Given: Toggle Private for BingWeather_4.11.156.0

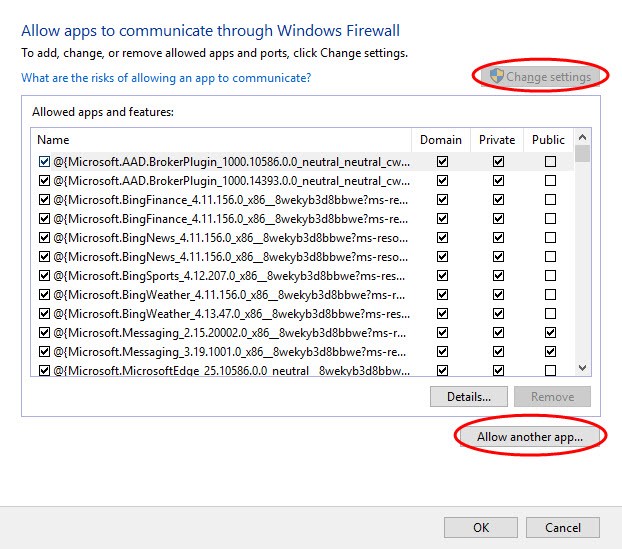Looking at the screenshot, I should 498,294.
